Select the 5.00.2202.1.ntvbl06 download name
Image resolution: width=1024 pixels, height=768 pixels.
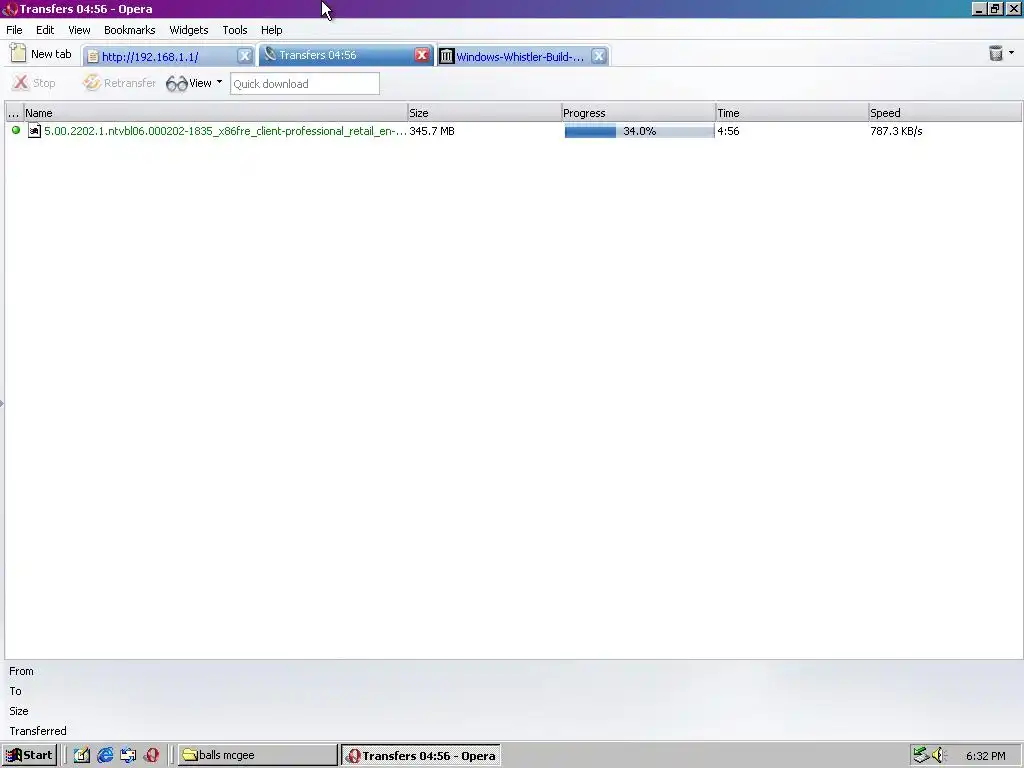pyautogui.click(x=225, y=131)
